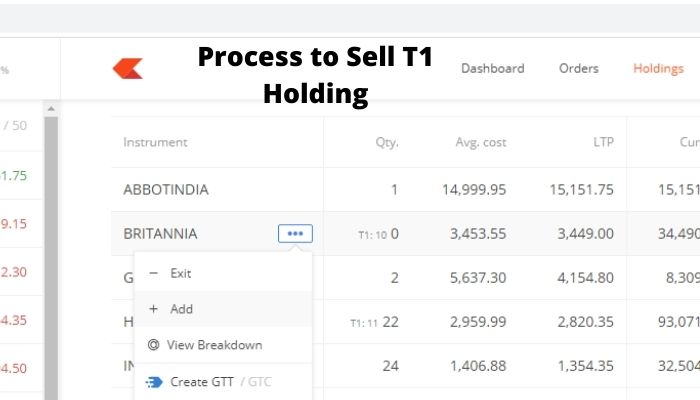The image size is (700, 400).
Task: Switch to the Dashboard tab
Action: pyautogui.click(x=492, y=68)
